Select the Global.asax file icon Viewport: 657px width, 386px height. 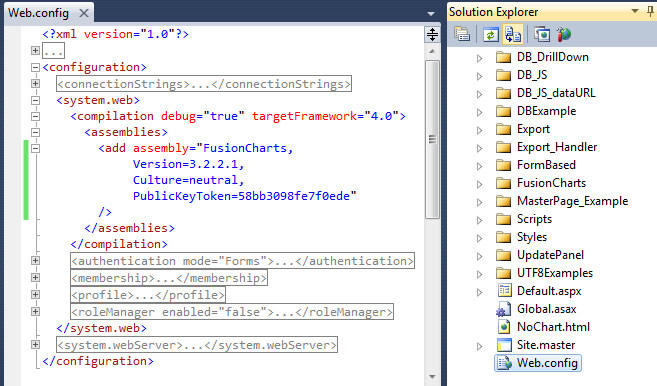tap(503, 309)
